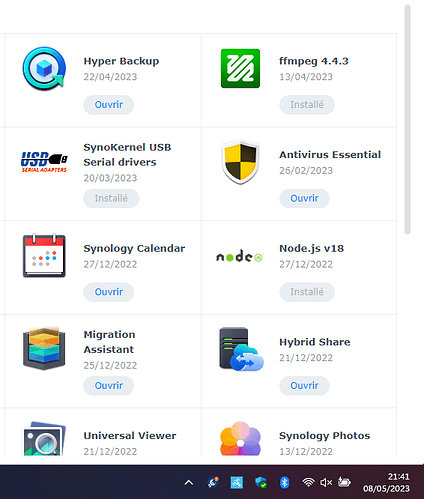Click the Node.js v18 logo icon
The image size is (424, 499).
(x=240, y=256)
